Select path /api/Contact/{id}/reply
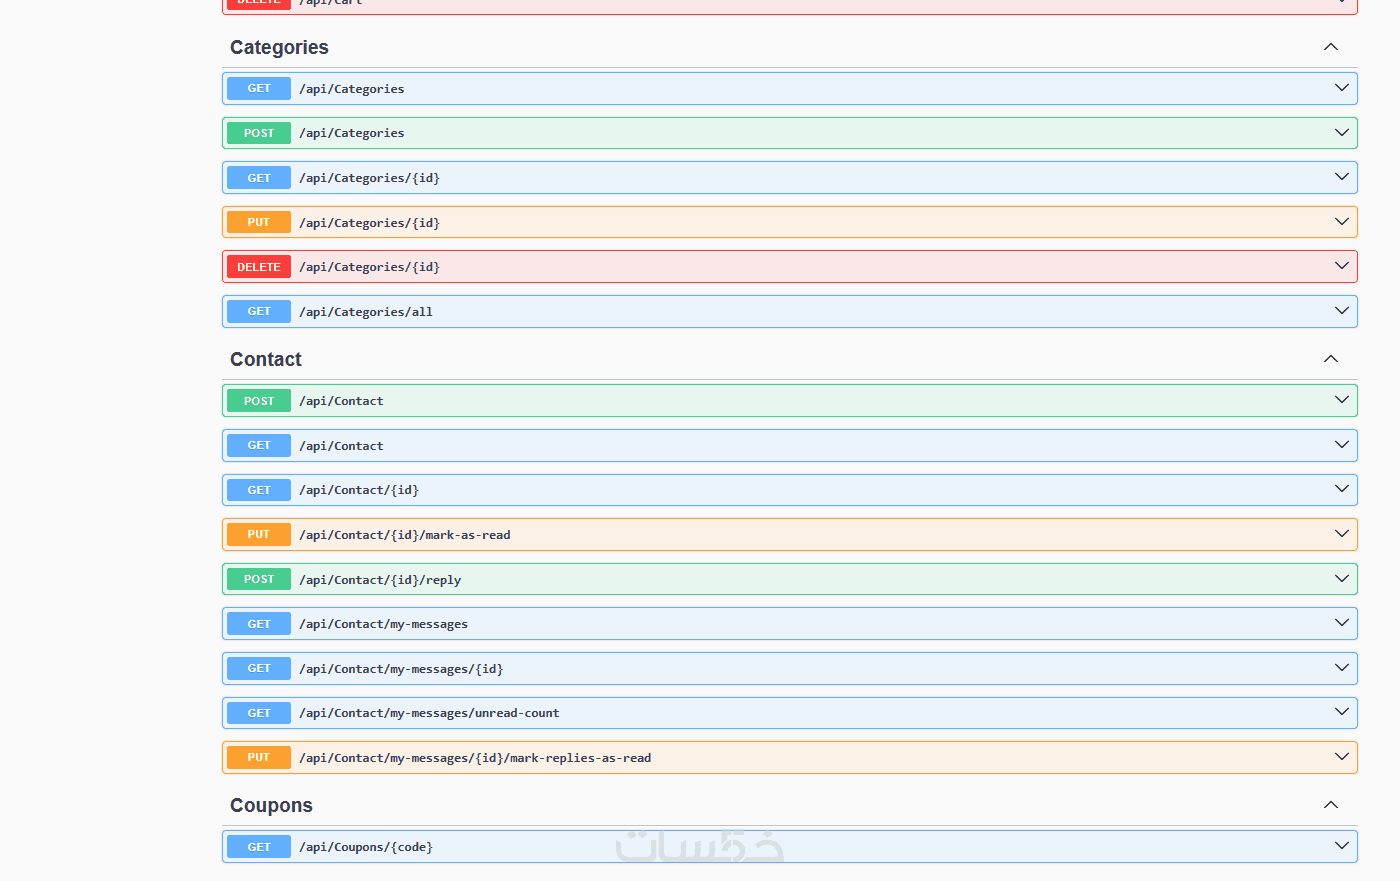Screen dimensions: 1400x881 pos(380,580)
